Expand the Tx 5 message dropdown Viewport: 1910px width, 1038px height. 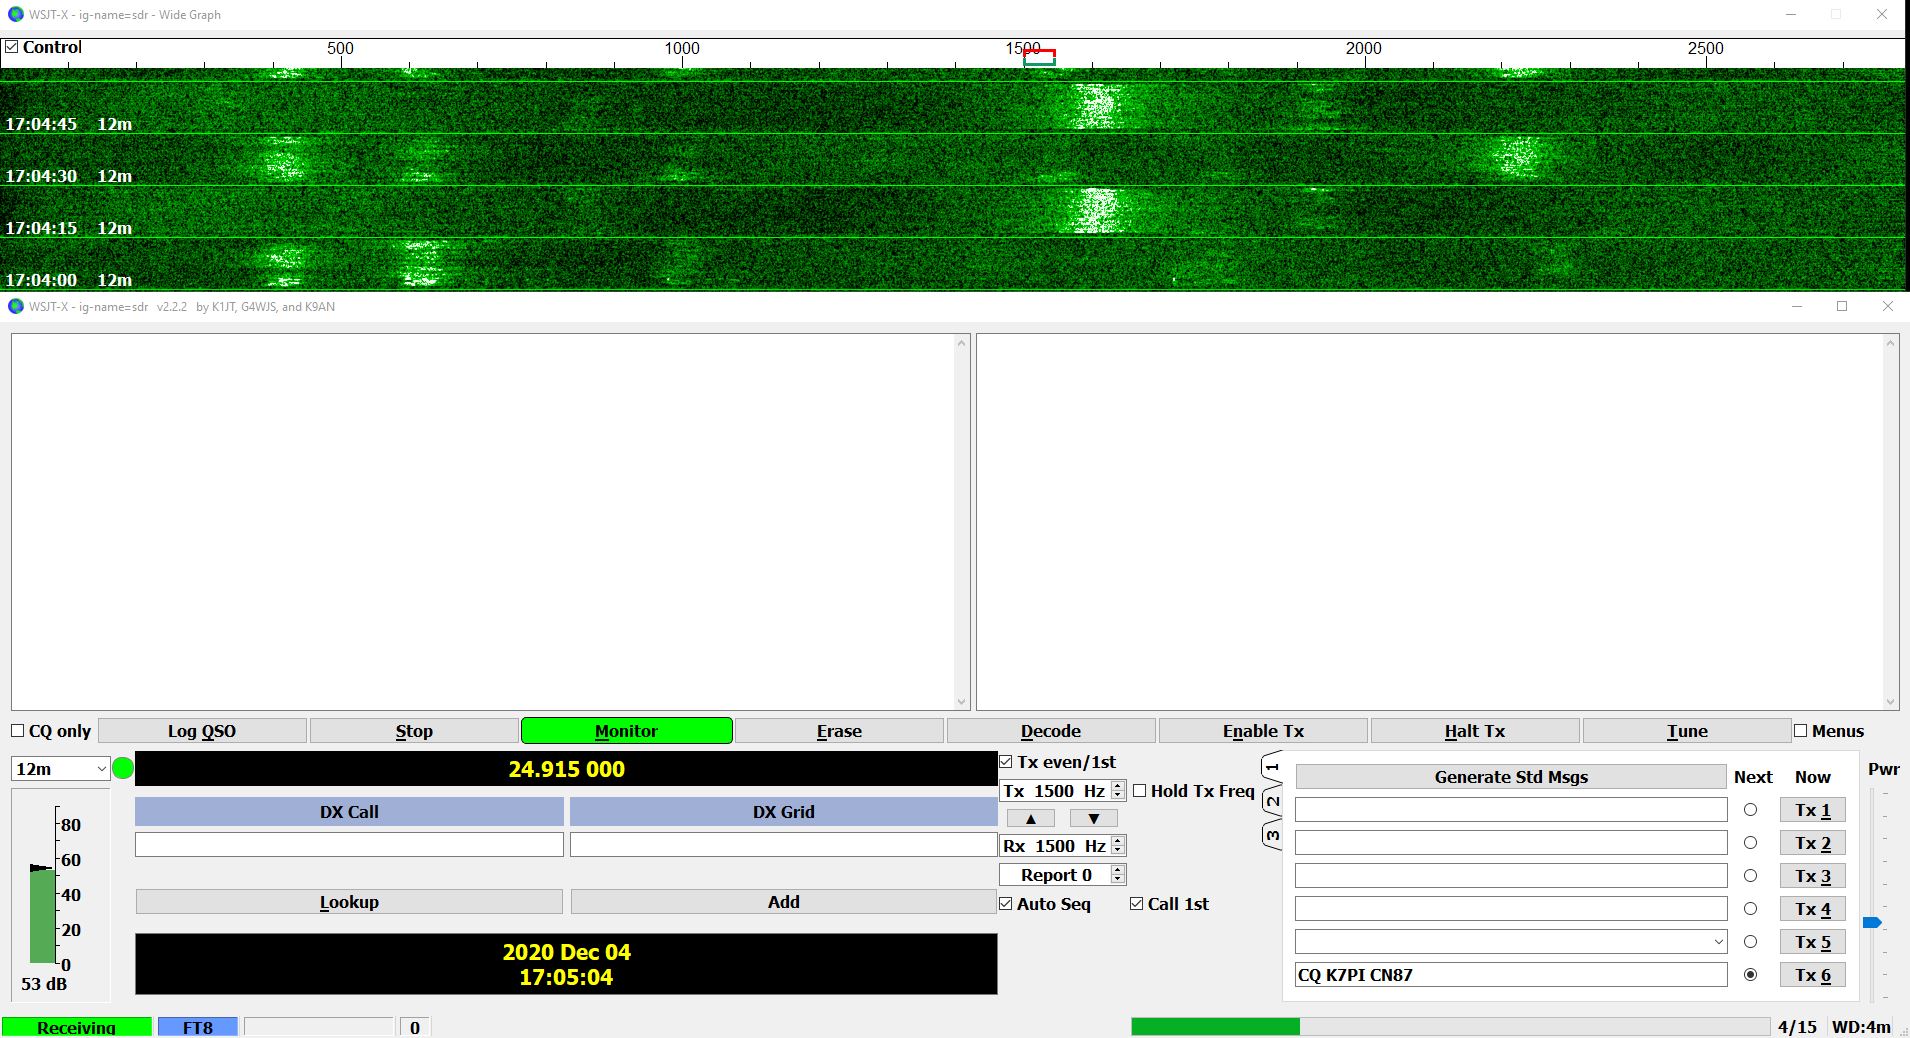coord(1718,942)
